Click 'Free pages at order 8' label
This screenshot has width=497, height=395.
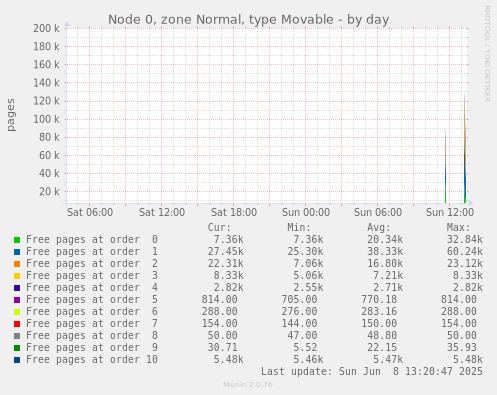(x=92, y=336)
